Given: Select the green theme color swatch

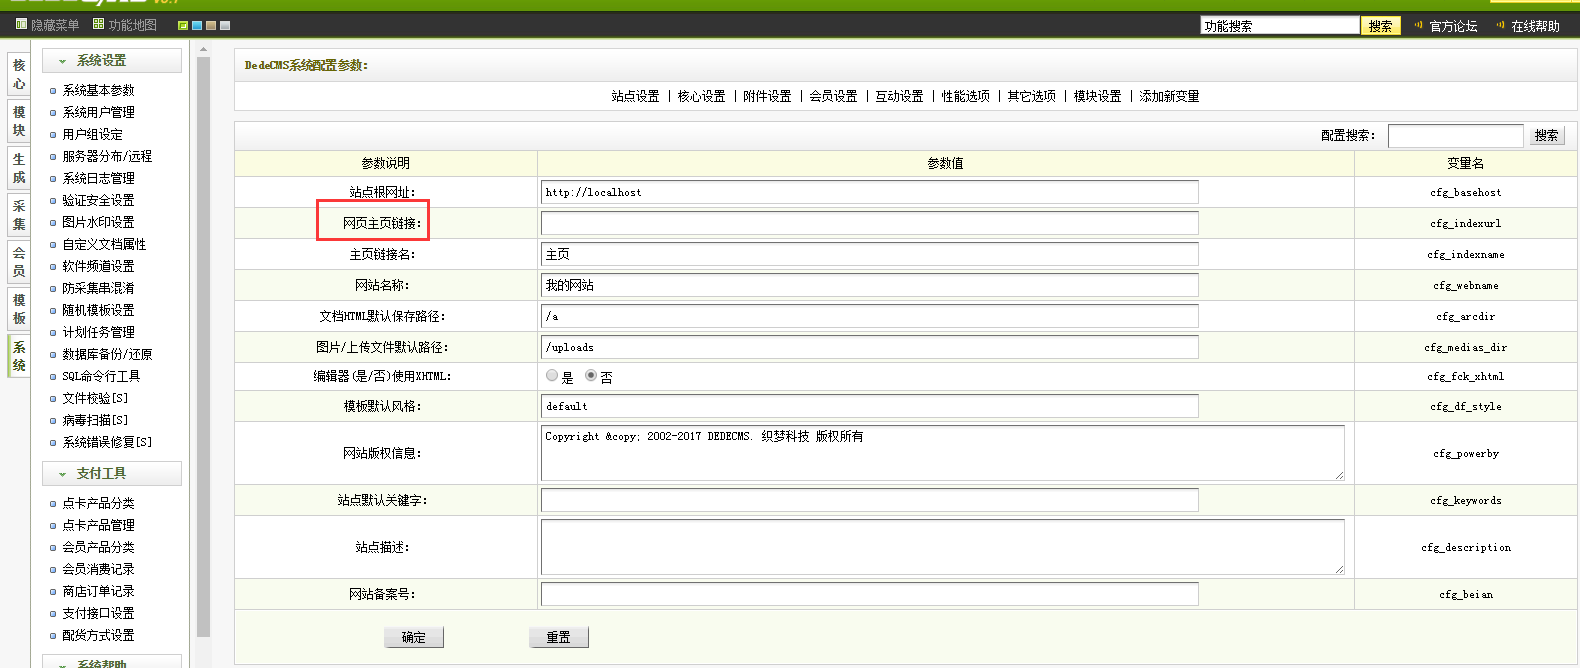Looking at the screenshot, I should [183, 25].
